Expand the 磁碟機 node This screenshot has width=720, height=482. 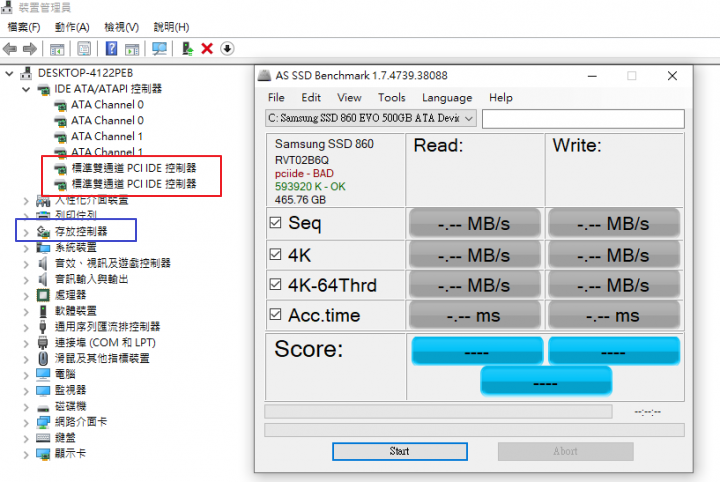pyautogui.click(x=26, y=407)
